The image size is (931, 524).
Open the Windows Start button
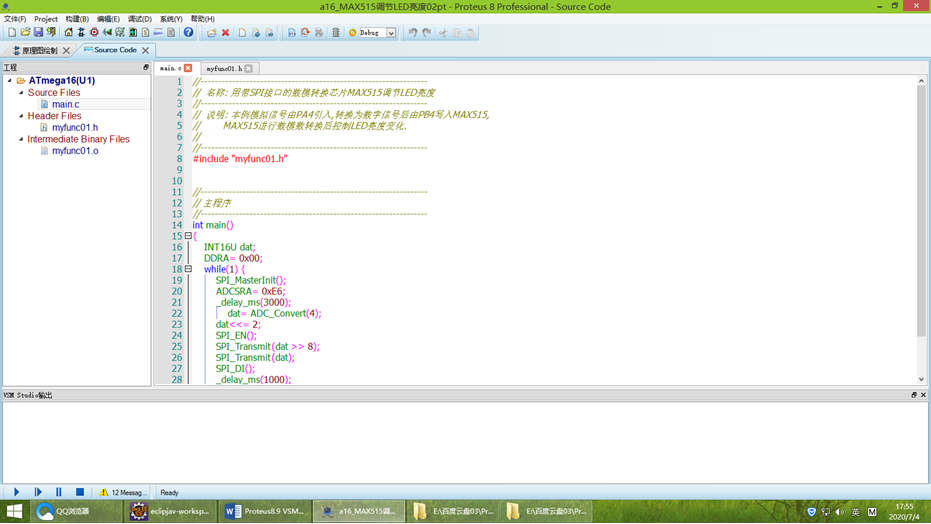coord(14,511)
